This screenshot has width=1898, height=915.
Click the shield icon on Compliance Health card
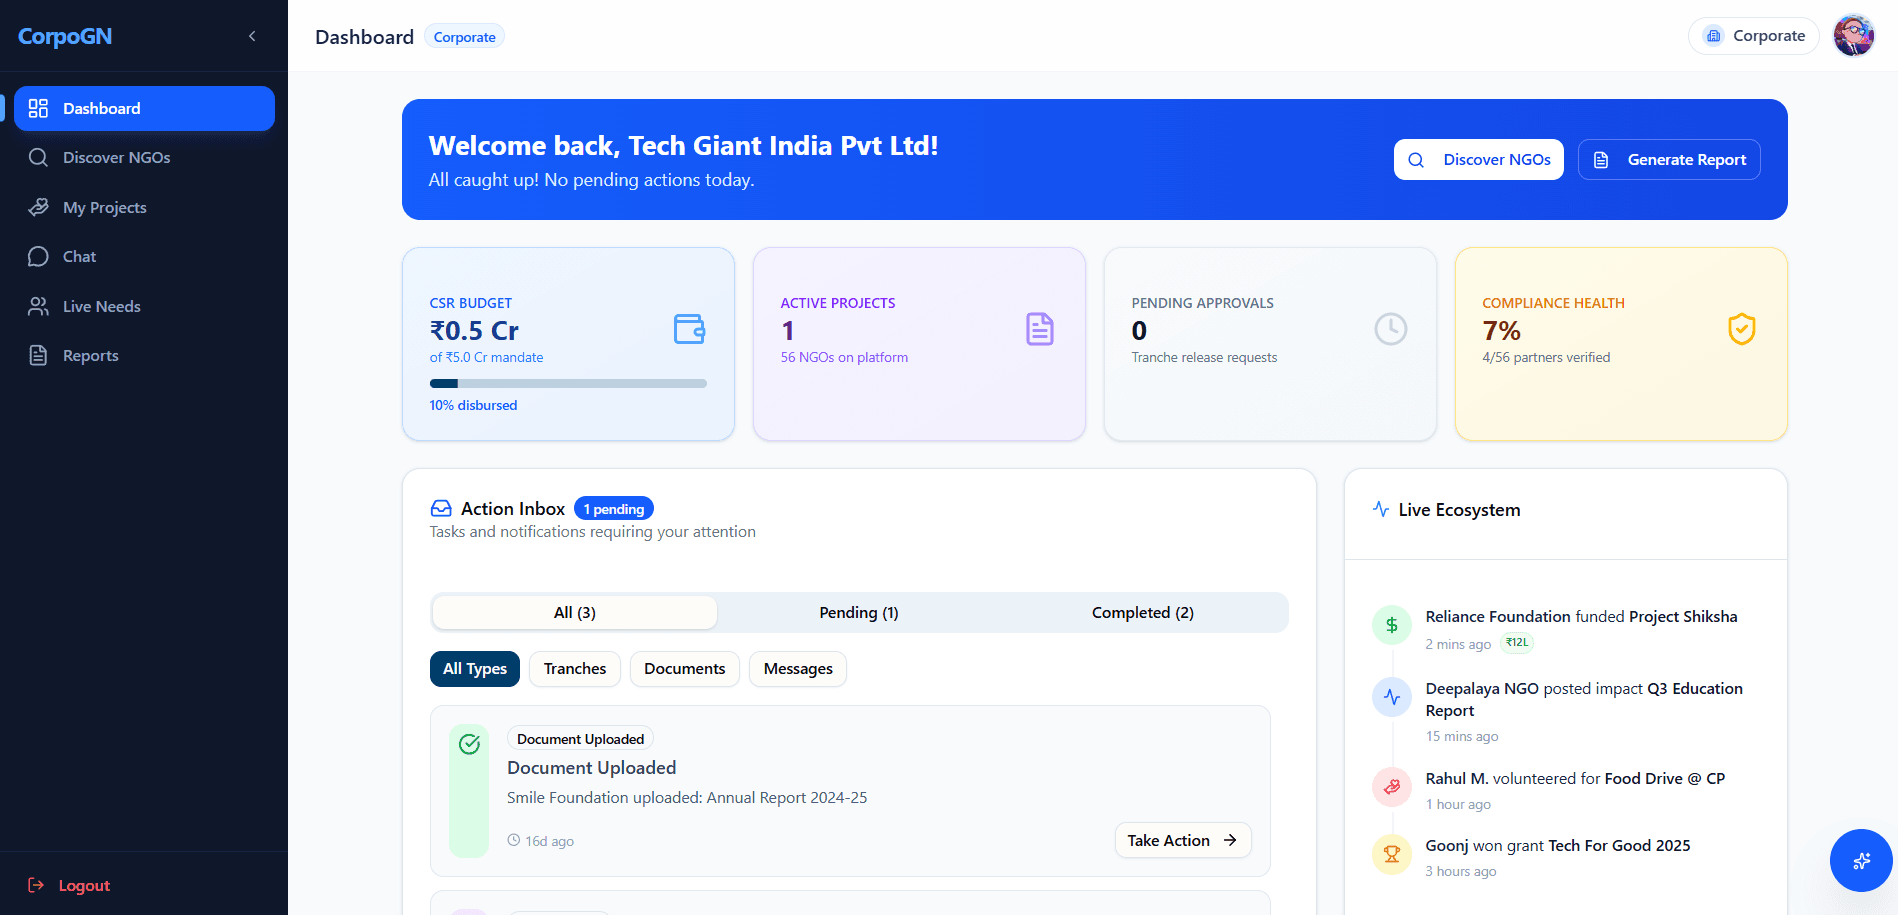point(1742,328)
